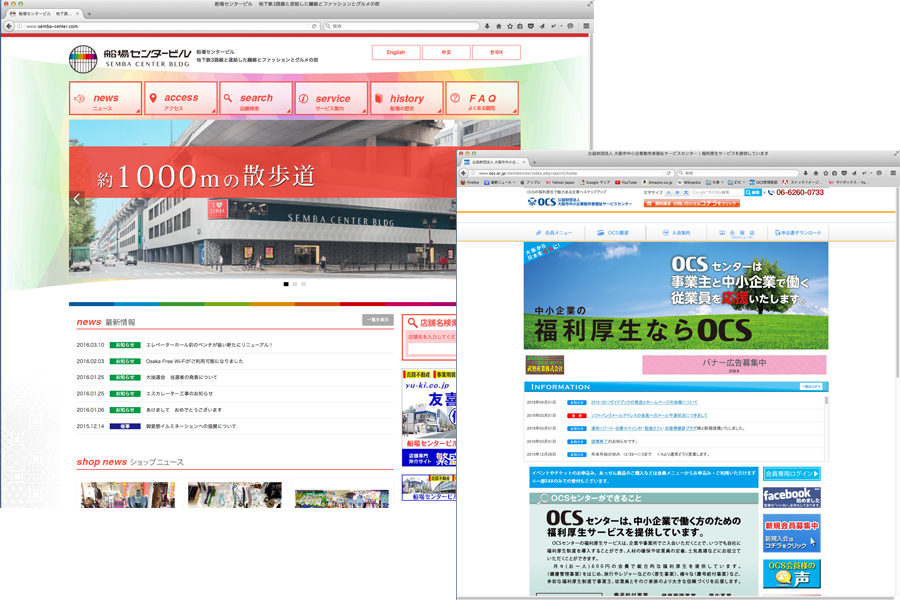This screenshot has width=900, height=600.
Task: Reload the Semba Center page
Action: click(314, 26)
